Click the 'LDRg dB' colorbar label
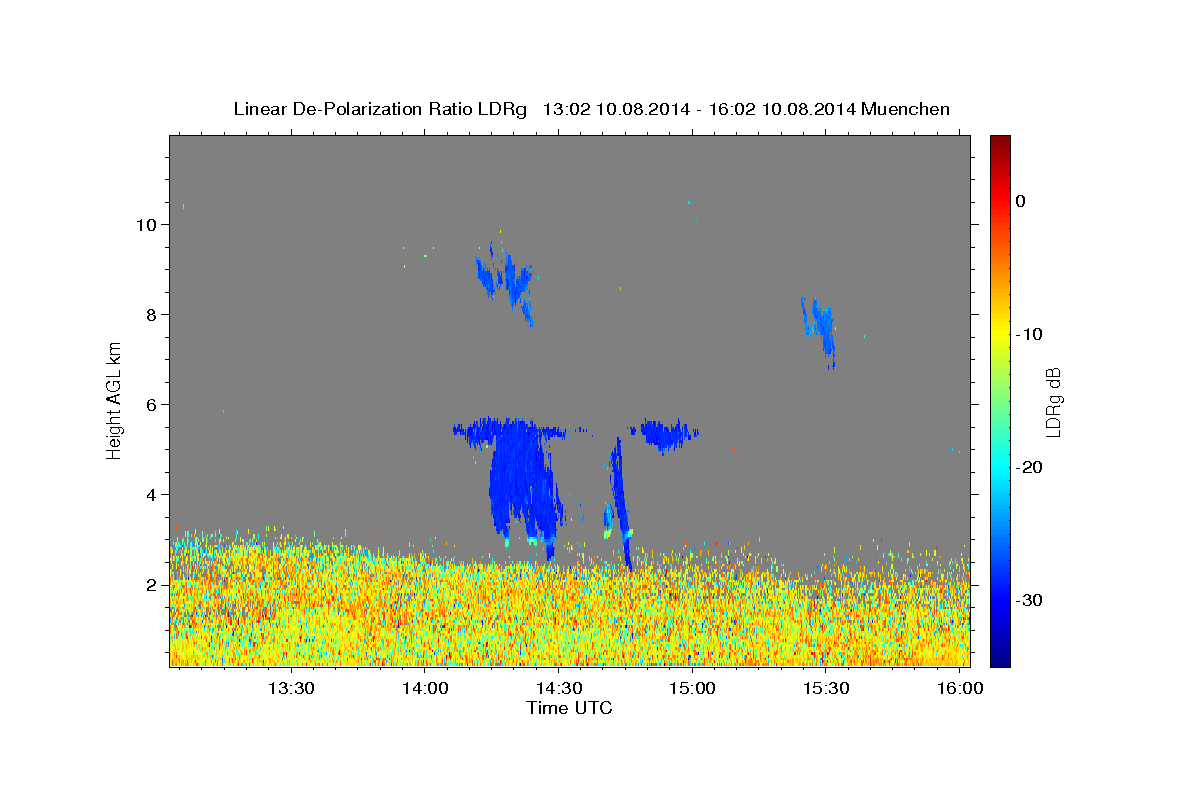 coord(1053,401)
